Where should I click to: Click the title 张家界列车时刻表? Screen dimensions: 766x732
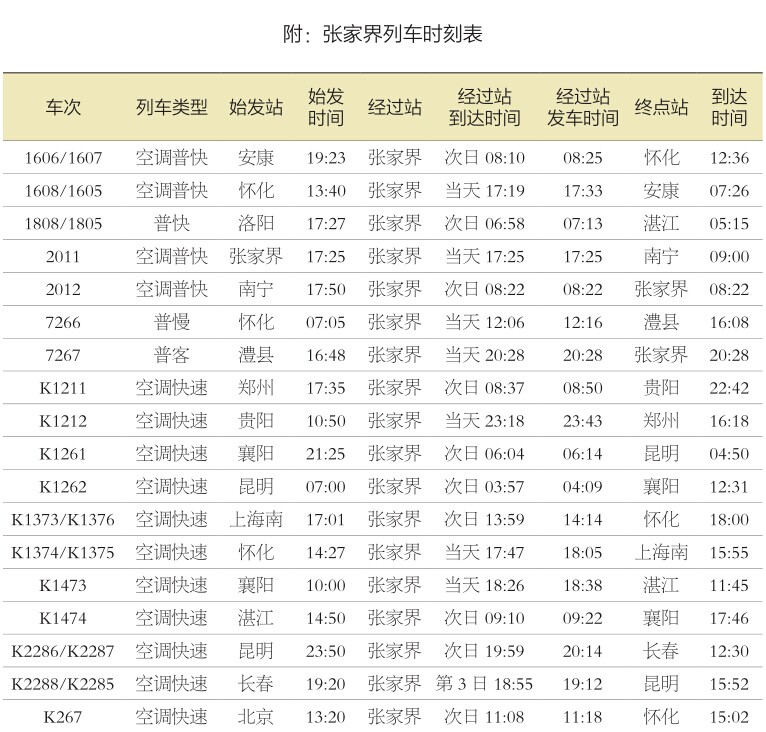(383, 35)
